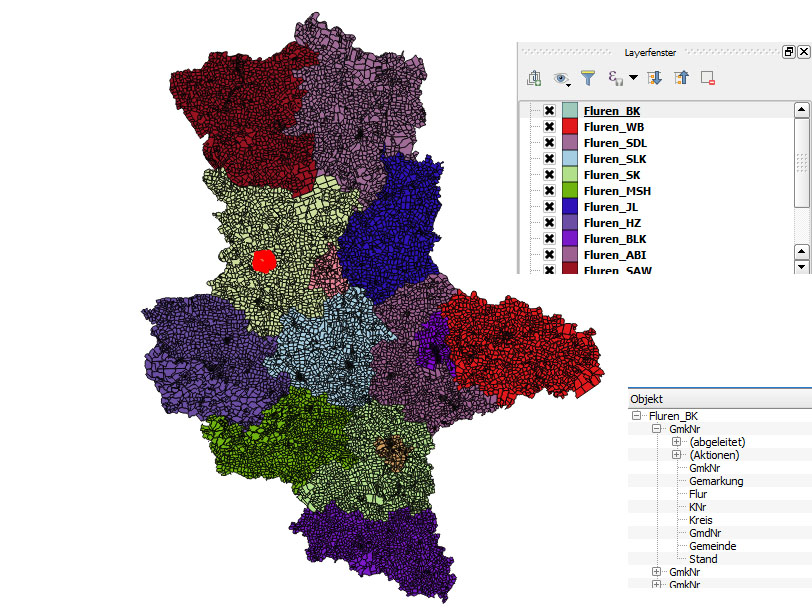Click the expand all layers icon
The image size is (812, 608).
point(655,78)
